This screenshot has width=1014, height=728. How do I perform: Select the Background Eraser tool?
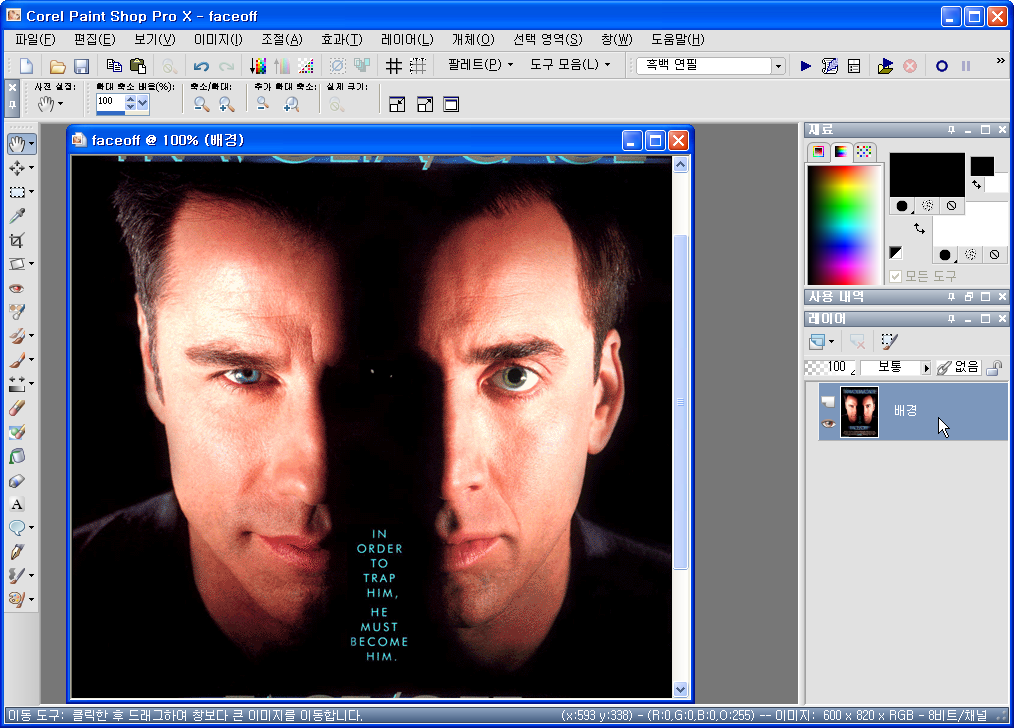pyautogui.click(x=17, y=432)
